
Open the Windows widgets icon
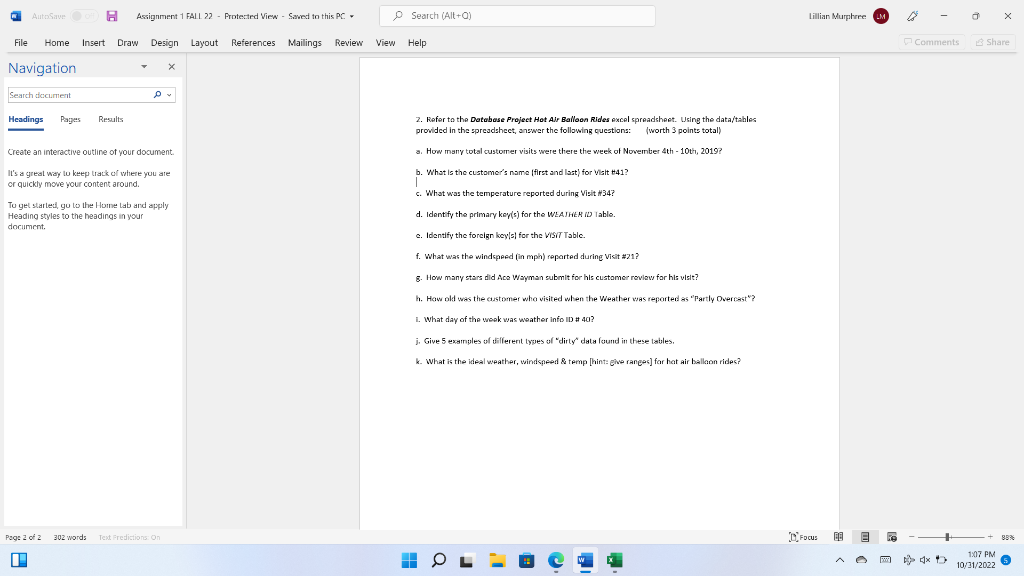tap(19, 560)
